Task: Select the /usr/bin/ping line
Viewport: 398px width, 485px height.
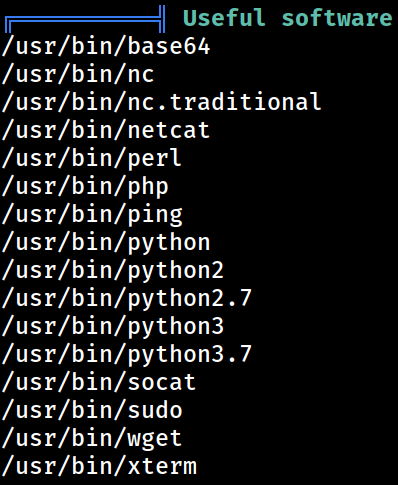Action: [x=92, y=215]
